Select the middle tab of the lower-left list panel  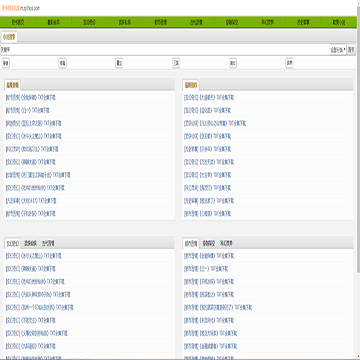30,244
